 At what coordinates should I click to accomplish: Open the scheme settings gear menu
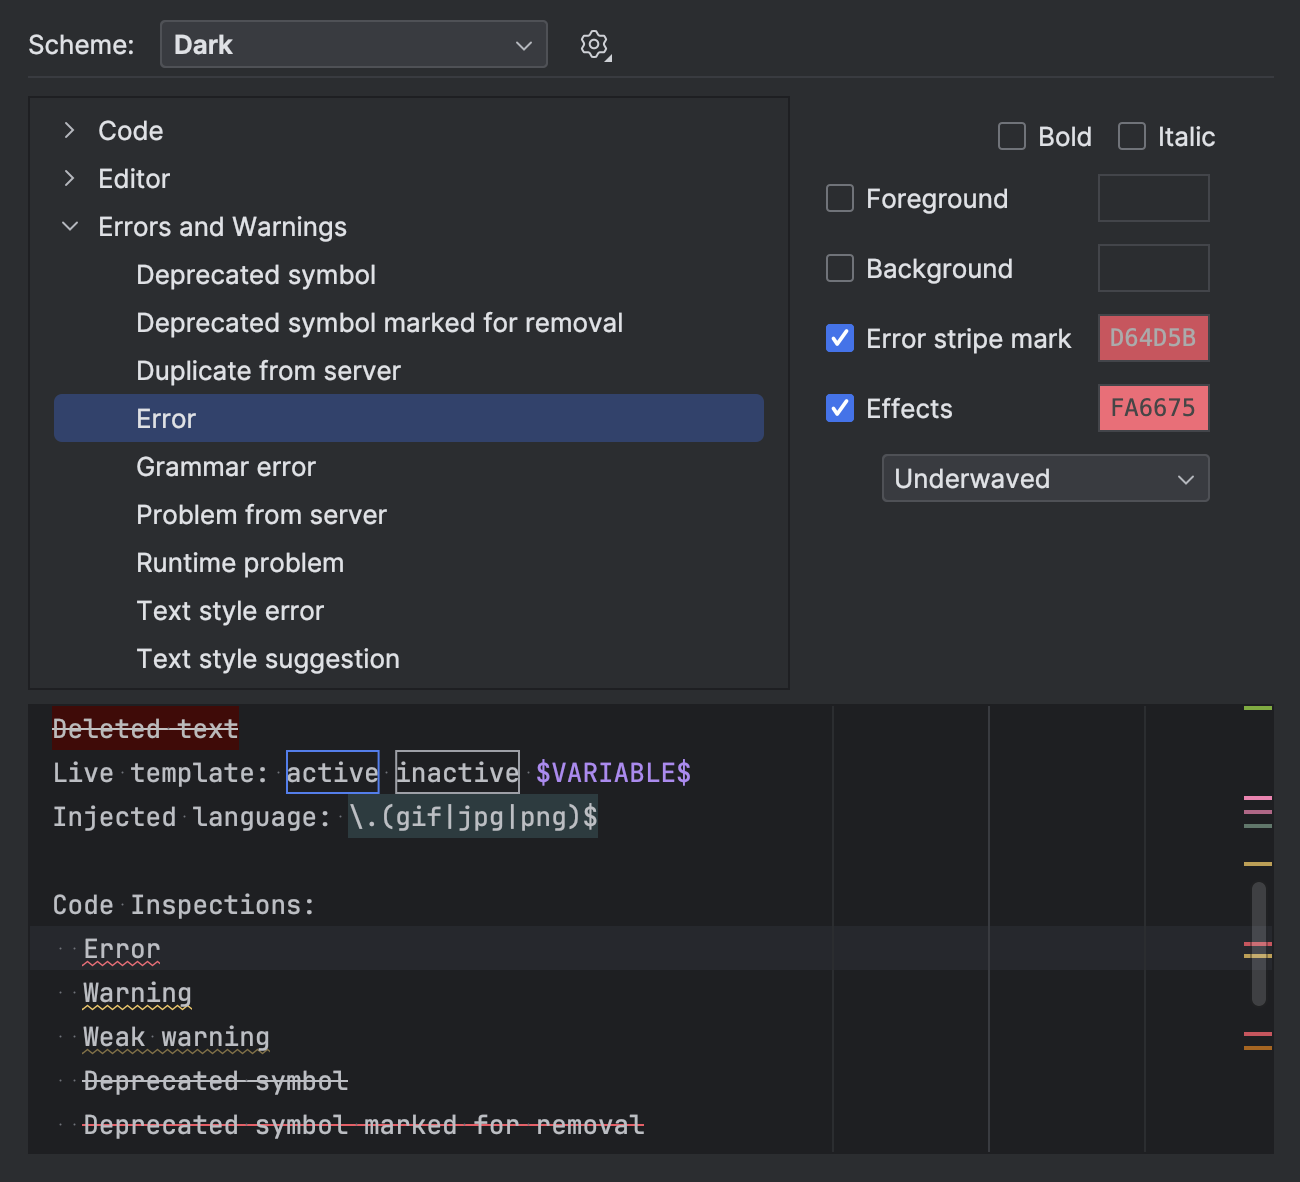[594, 45]
